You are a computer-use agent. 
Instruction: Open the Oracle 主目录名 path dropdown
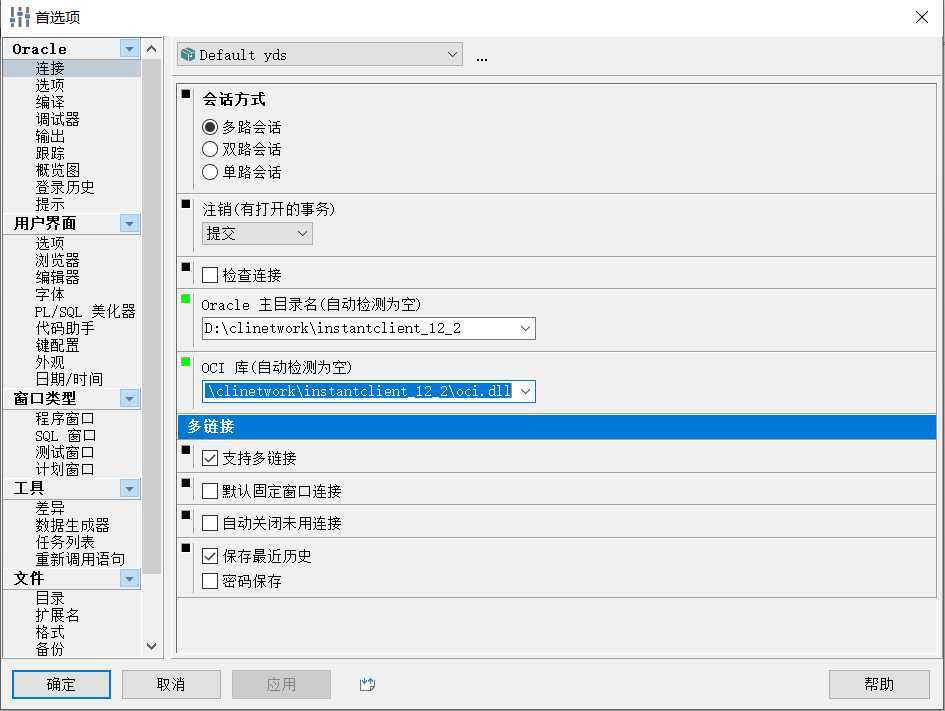coord(526,328)
